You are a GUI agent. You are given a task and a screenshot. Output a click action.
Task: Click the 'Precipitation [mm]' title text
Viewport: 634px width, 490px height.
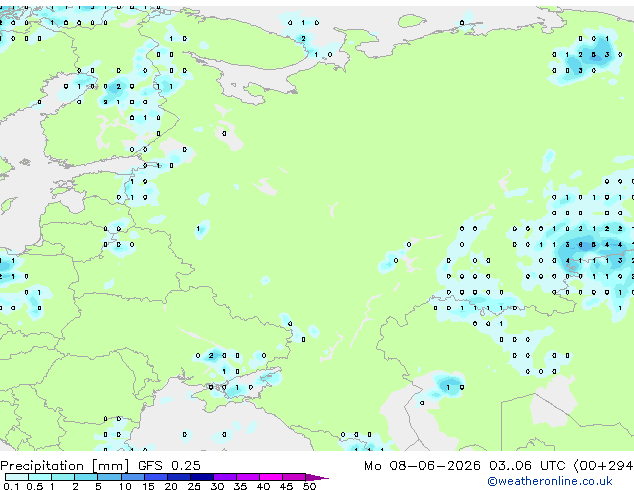(65, 466)
